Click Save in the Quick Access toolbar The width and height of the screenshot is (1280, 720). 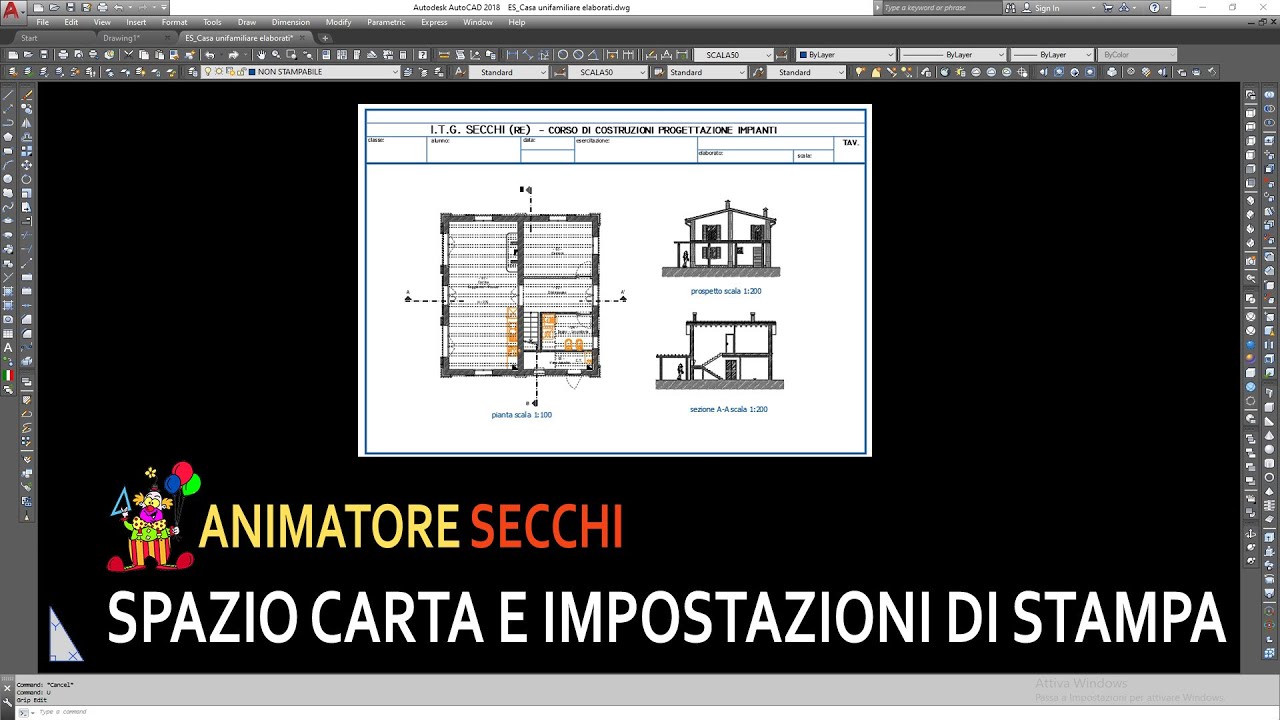(70, 7)
